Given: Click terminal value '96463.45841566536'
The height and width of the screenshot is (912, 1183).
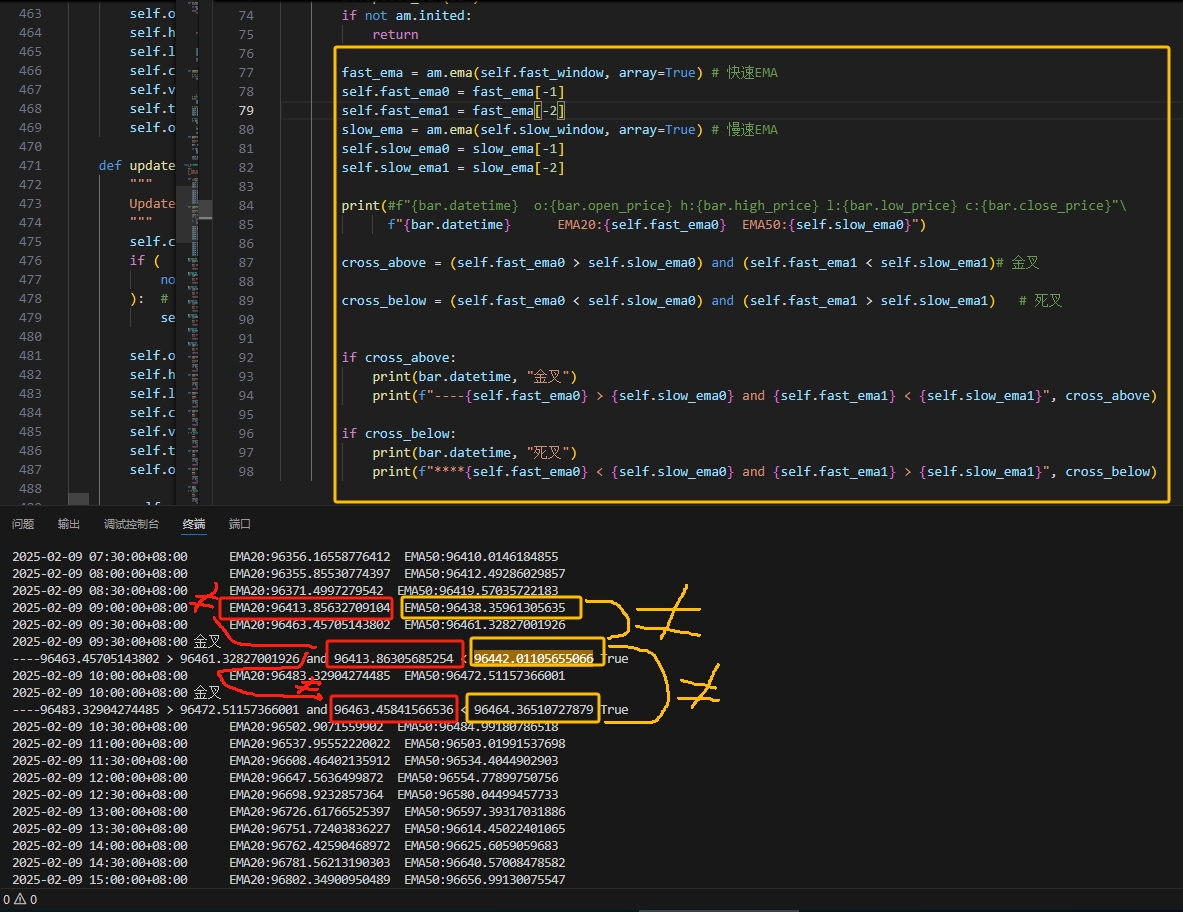Looking at the screenshot, I should click(394, 710).
